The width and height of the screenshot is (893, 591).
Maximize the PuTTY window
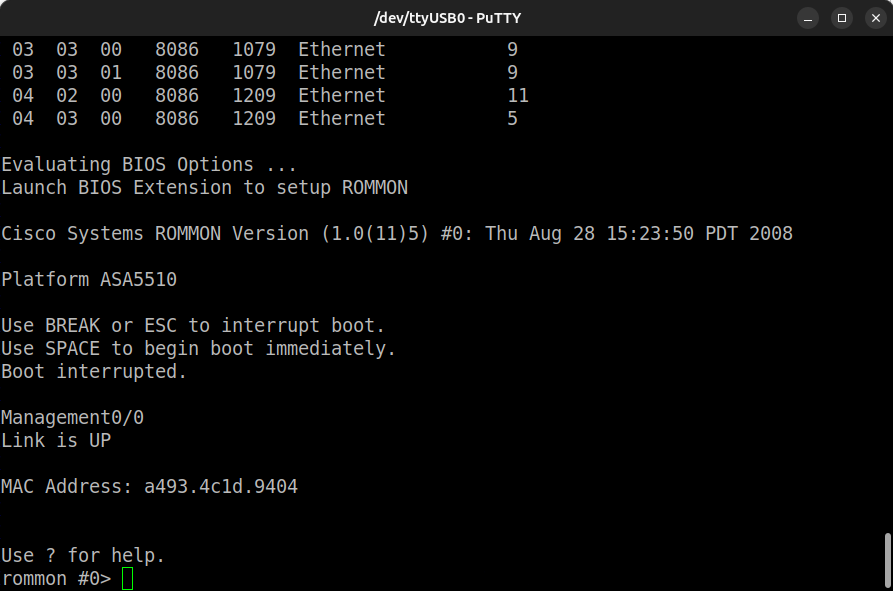pos(842,18)
